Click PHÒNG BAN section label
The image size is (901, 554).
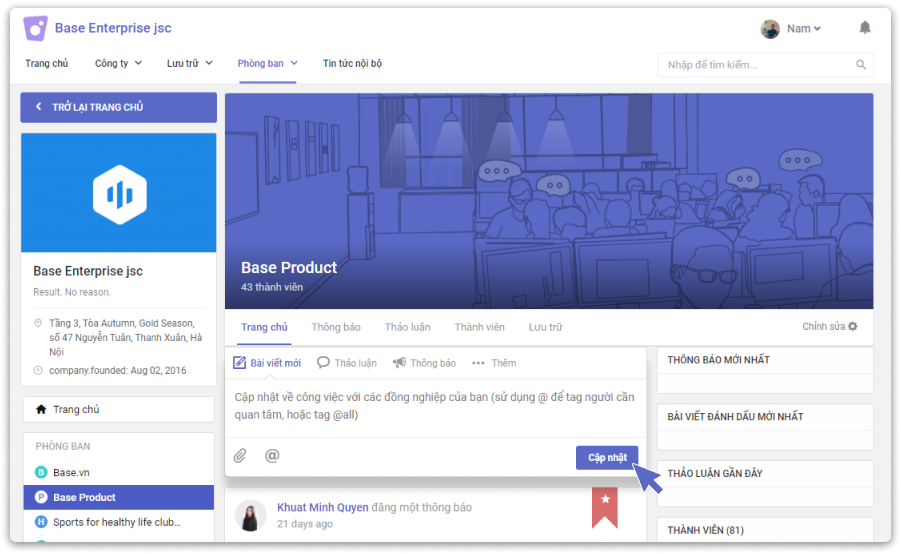[x=63, y=446]
